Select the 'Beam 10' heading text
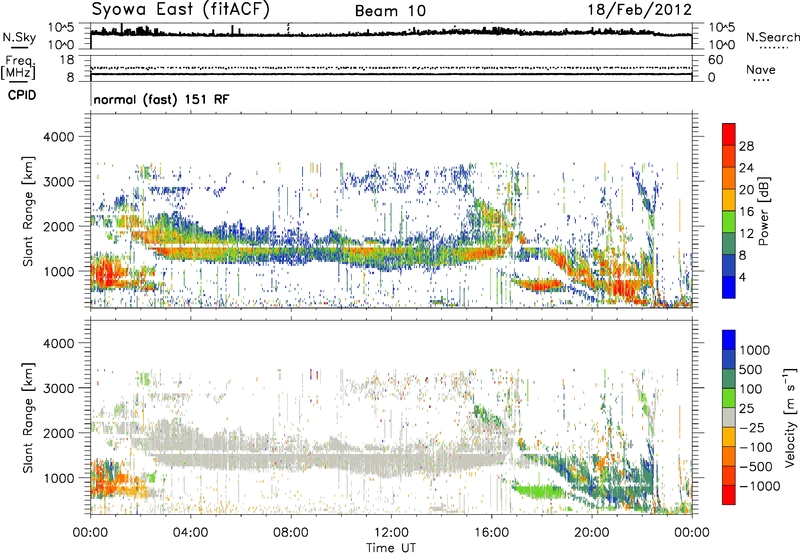Image resolution: width=800 pixels, height=554 pixels. (x=390, y=11)
